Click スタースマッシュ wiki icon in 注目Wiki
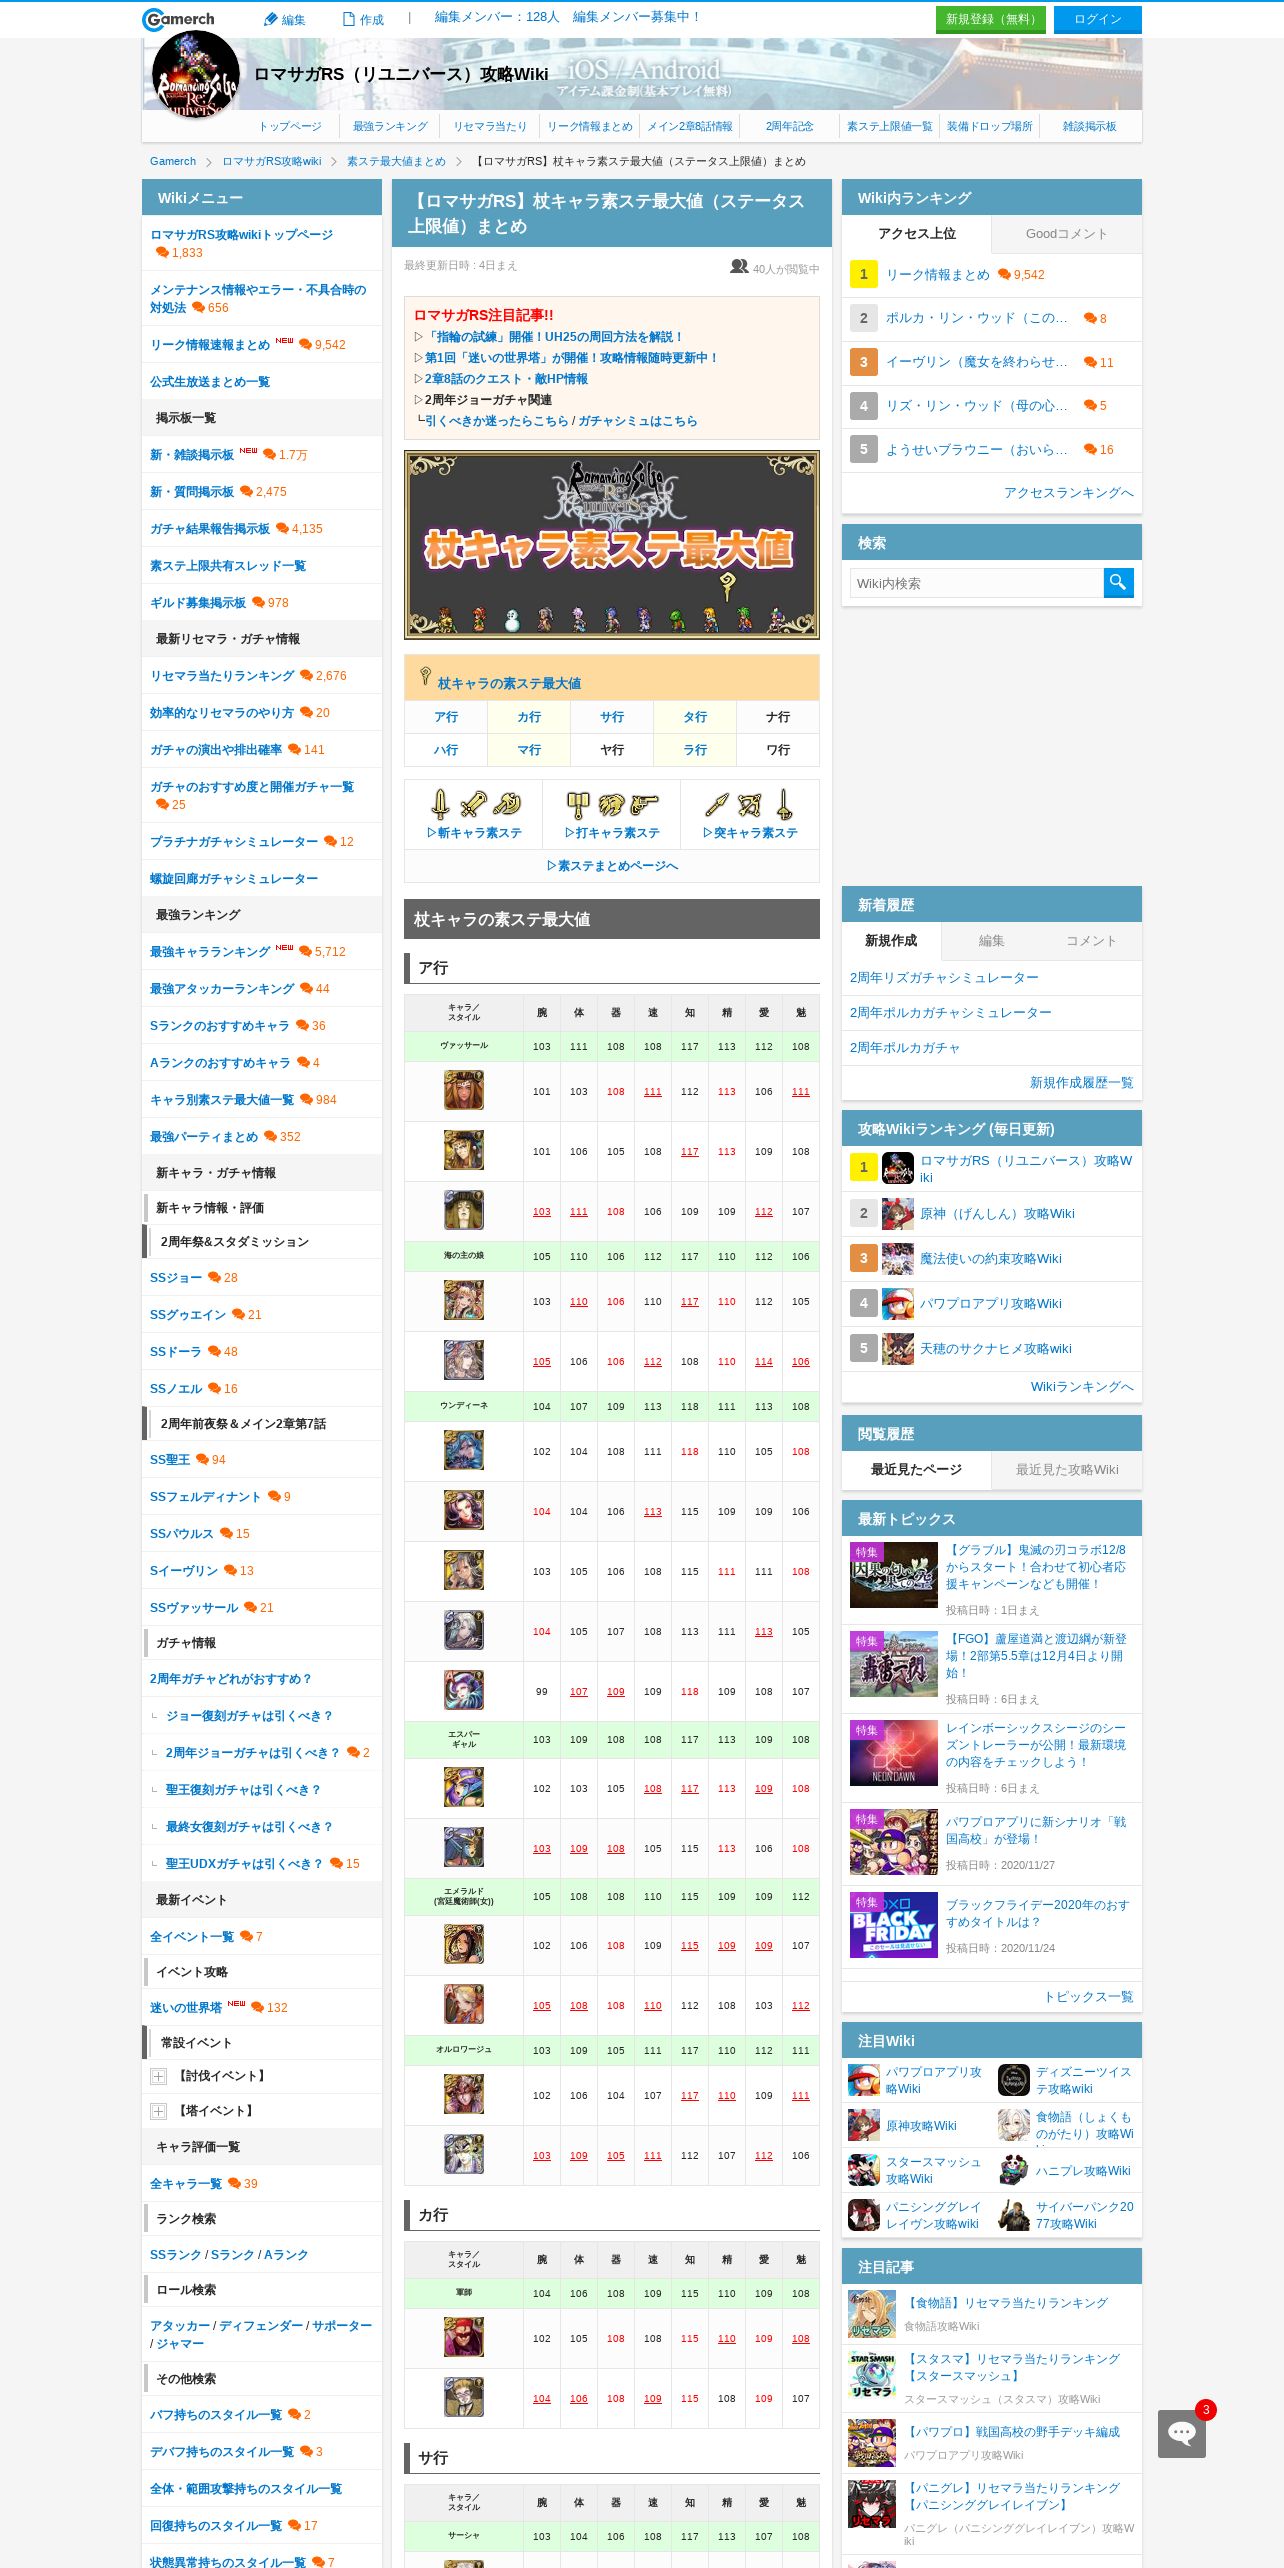The width and height of the screenshot is (1284, 2568). coord(863,2170)
